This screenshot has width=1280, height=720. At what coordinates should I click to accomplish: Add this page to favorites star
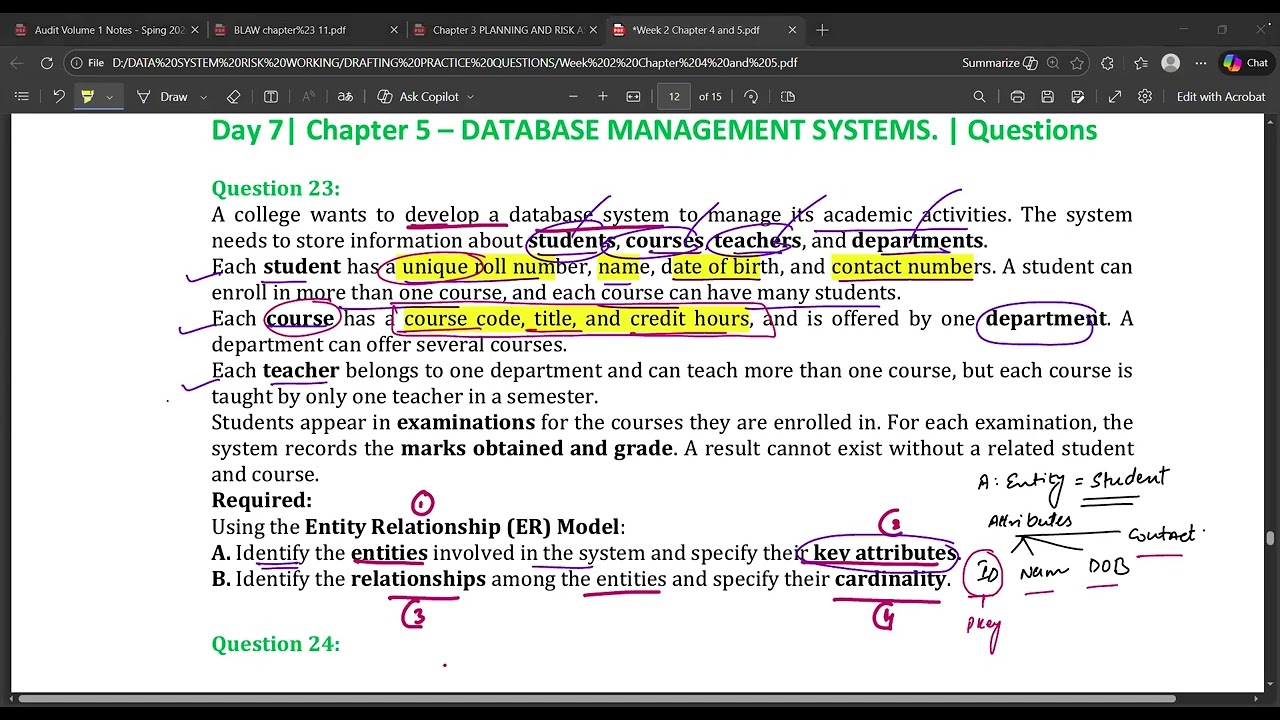coord(1077,63)
